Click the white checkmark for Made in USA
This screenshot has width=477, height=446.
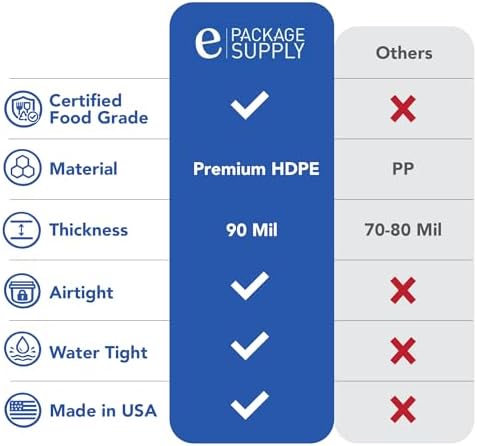tap(250, 405)
